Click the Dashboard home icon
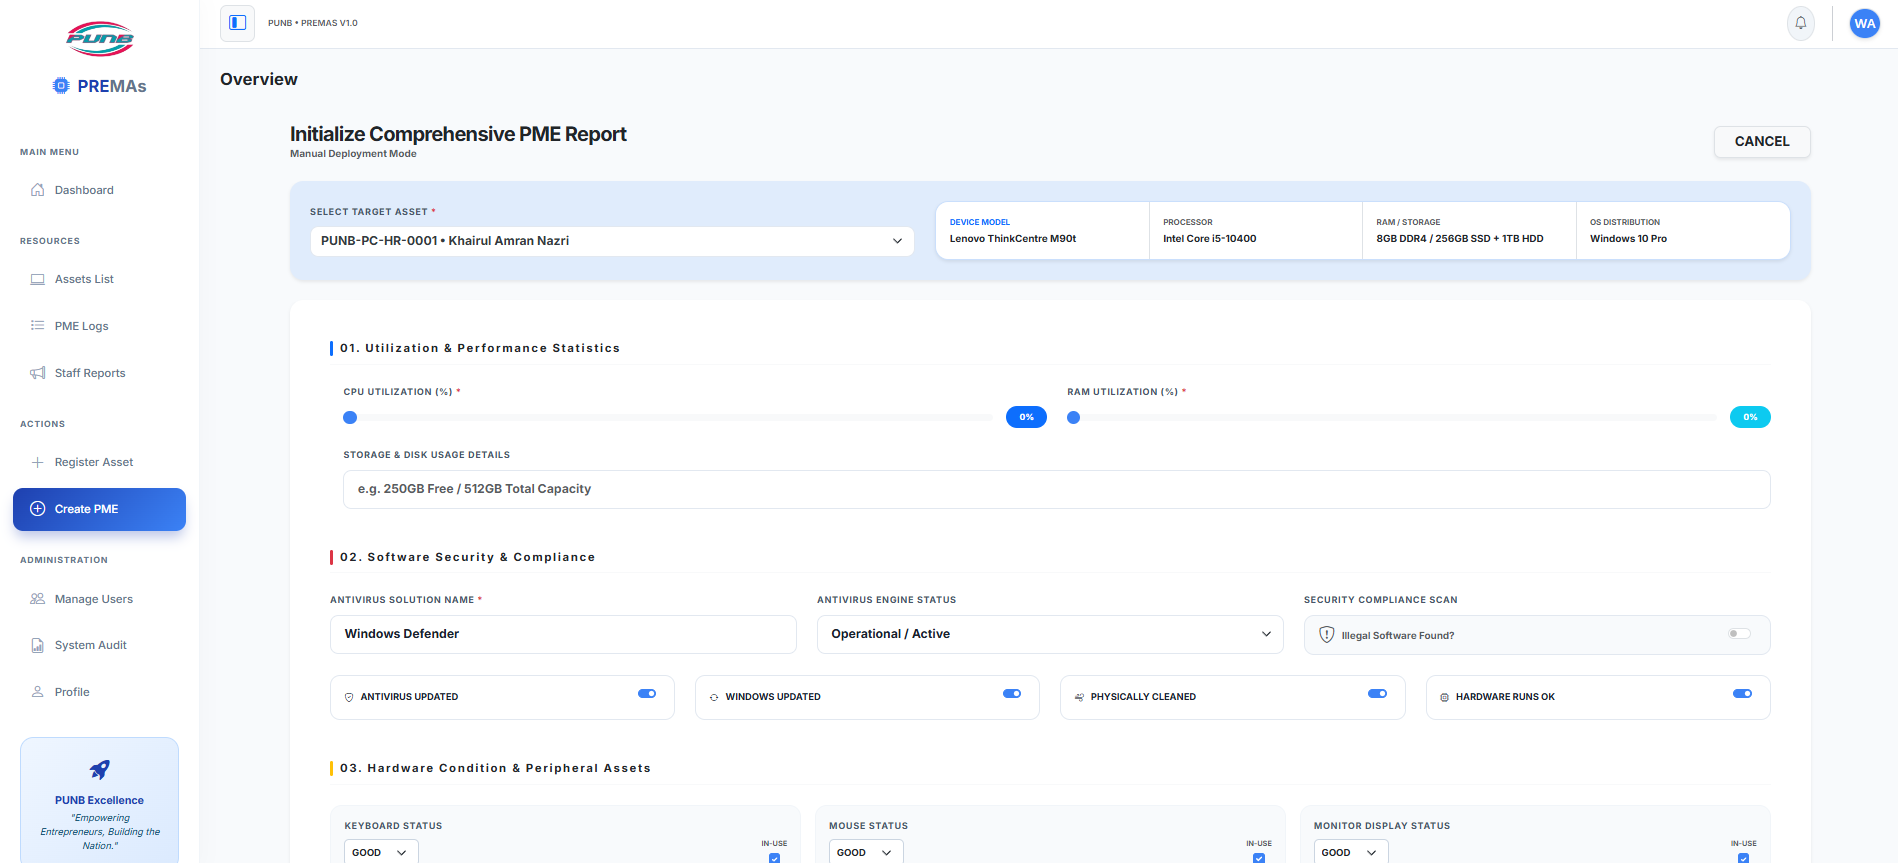Image resolution: width=1898 pixels, height=863 pixels. [x=38, y=190]
